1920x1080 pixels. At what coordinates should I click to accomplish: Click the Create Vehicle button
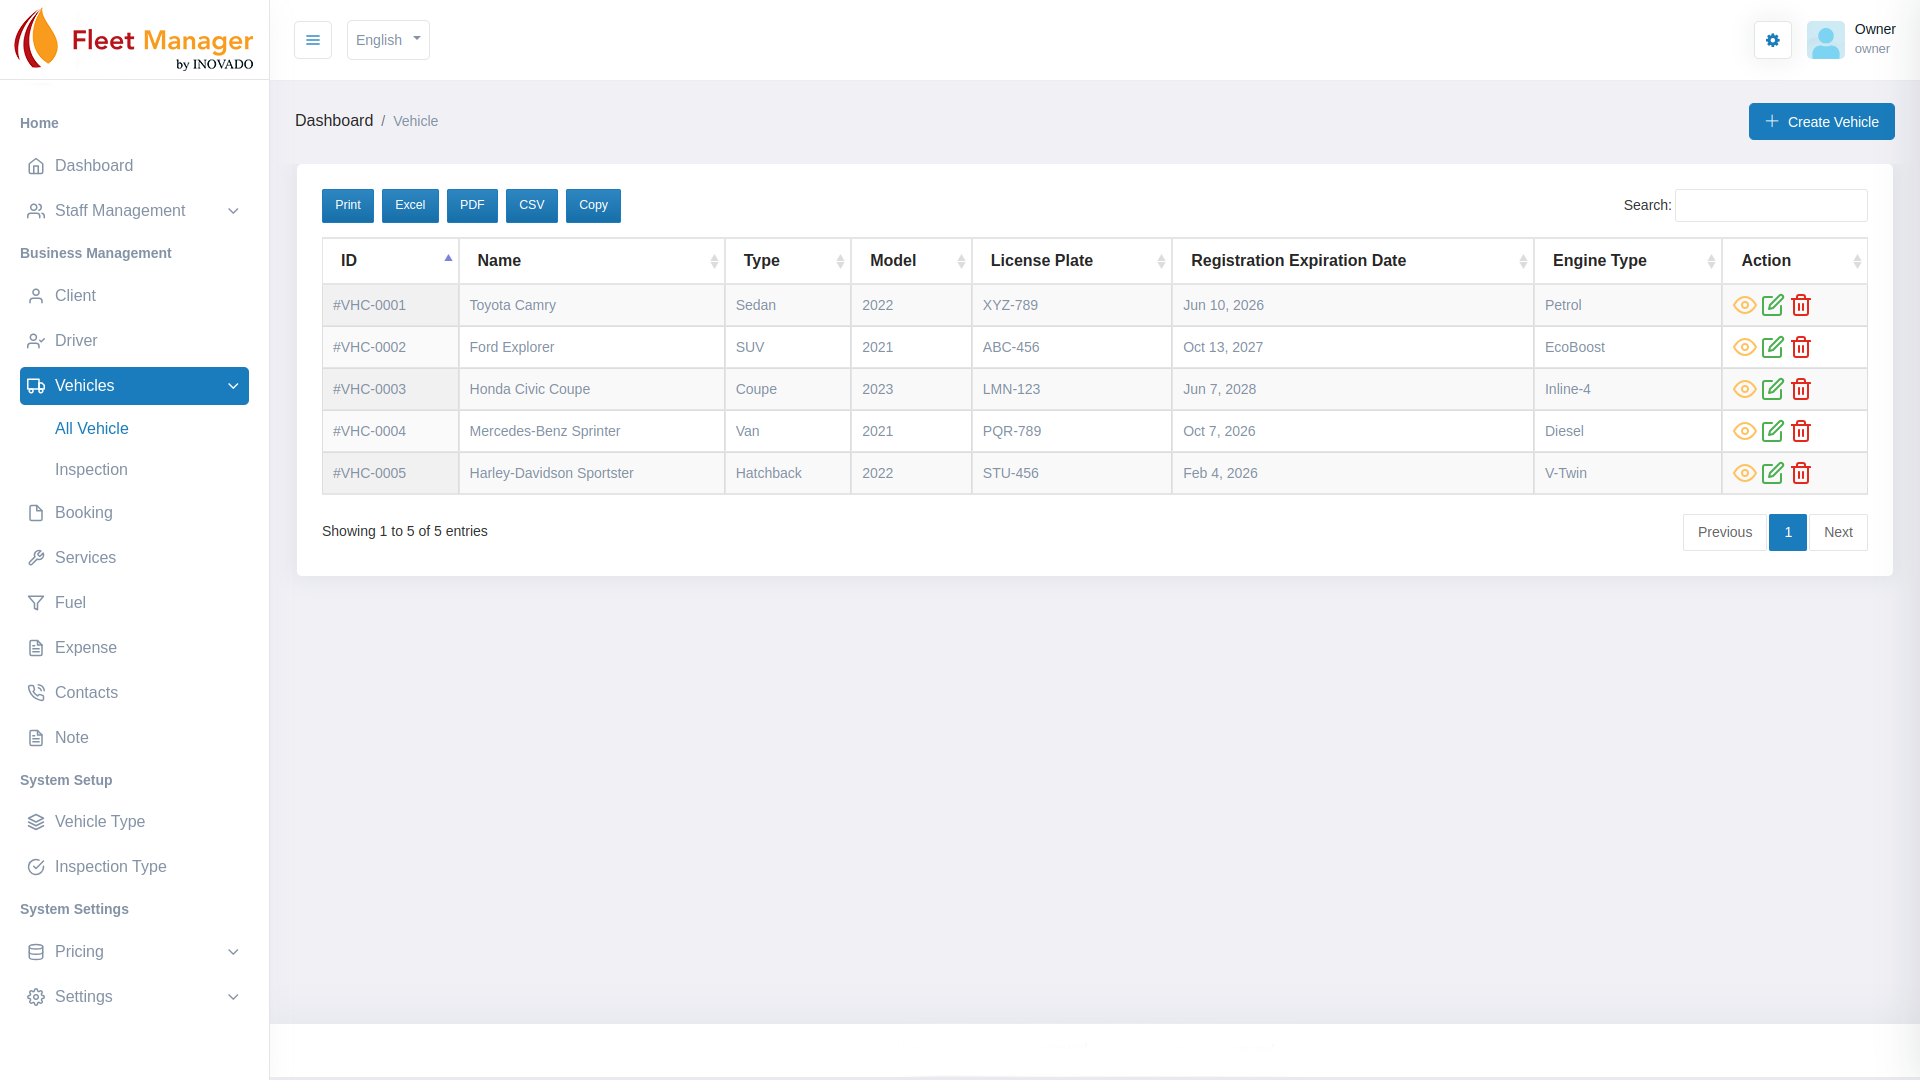point(1821,122)
